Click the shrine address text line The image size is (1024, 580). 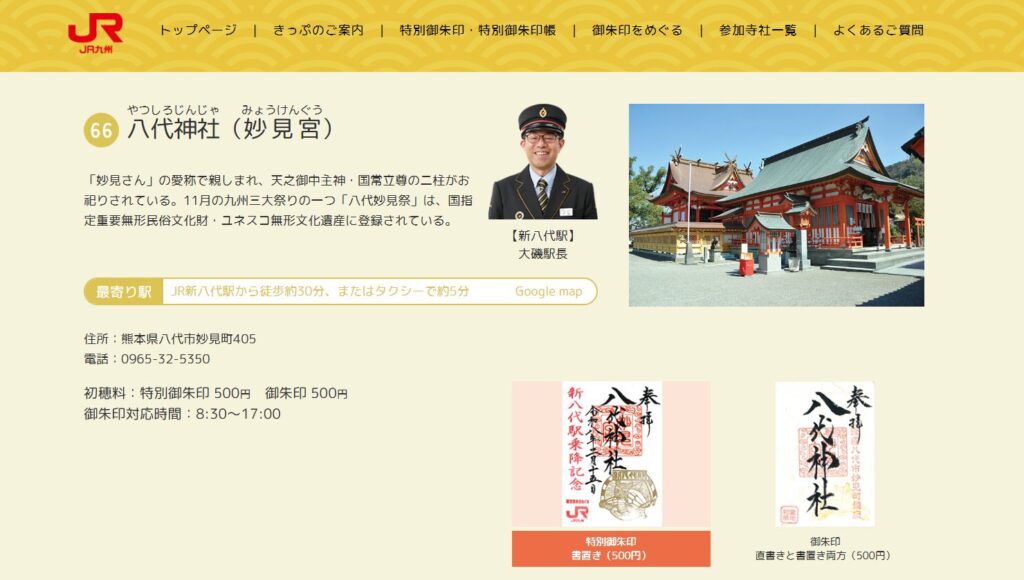click(x=170, y=338)
